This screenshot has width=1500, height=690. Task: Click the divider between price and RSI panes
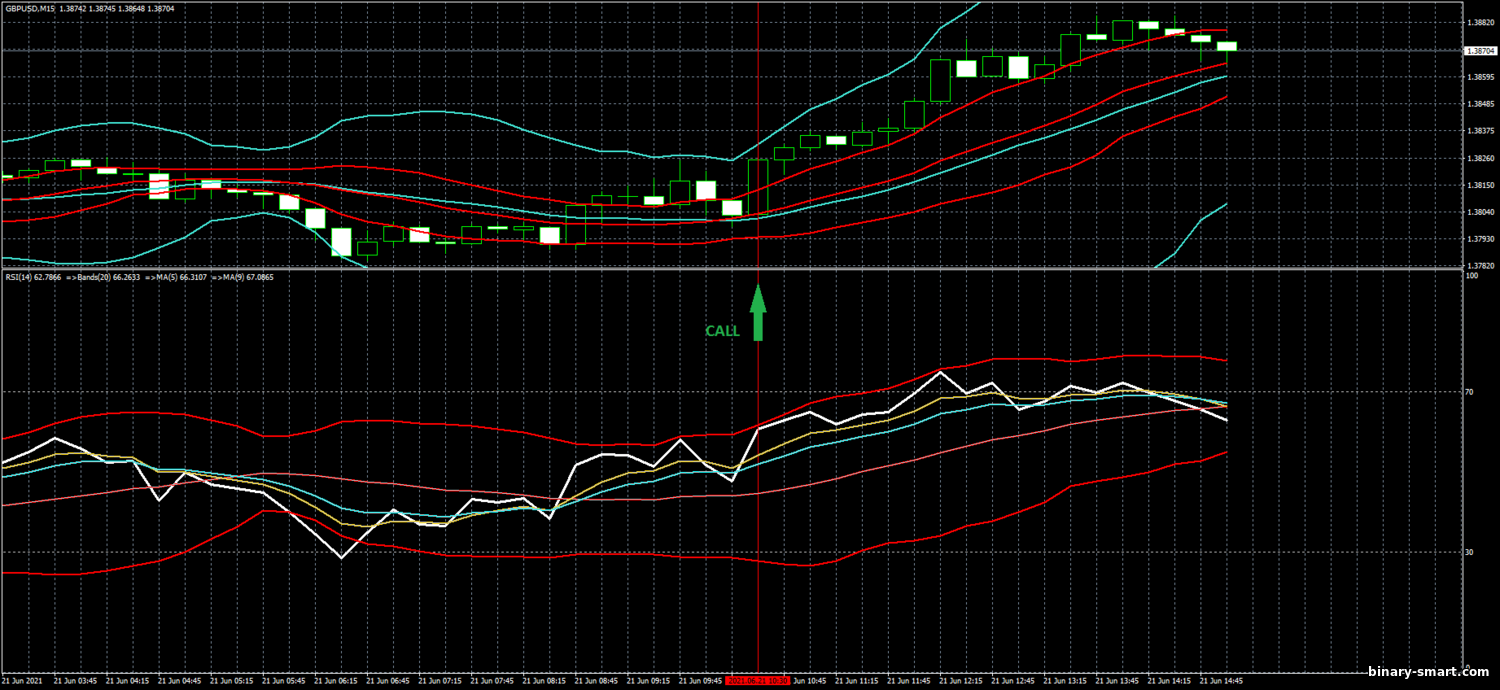point(731,268)
